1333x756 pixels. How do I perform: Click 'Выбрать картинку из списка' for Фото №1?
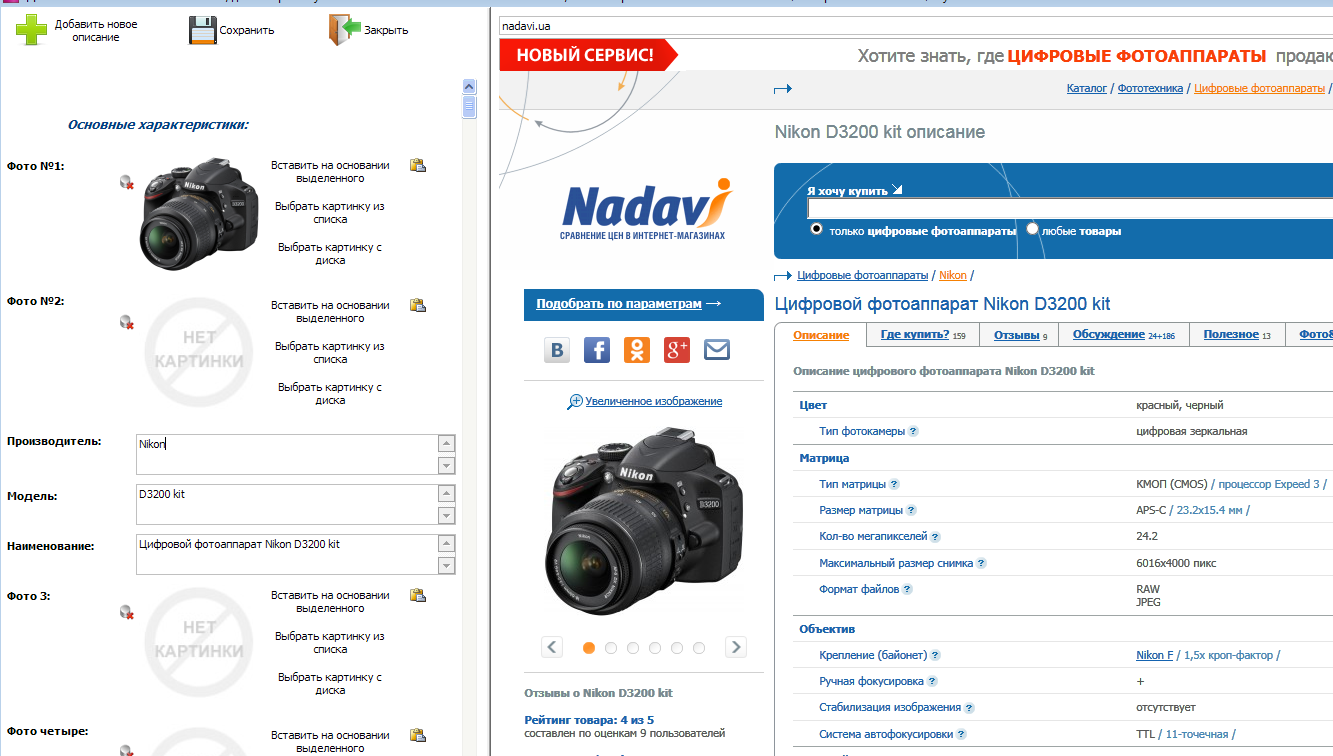coord(330,212)
